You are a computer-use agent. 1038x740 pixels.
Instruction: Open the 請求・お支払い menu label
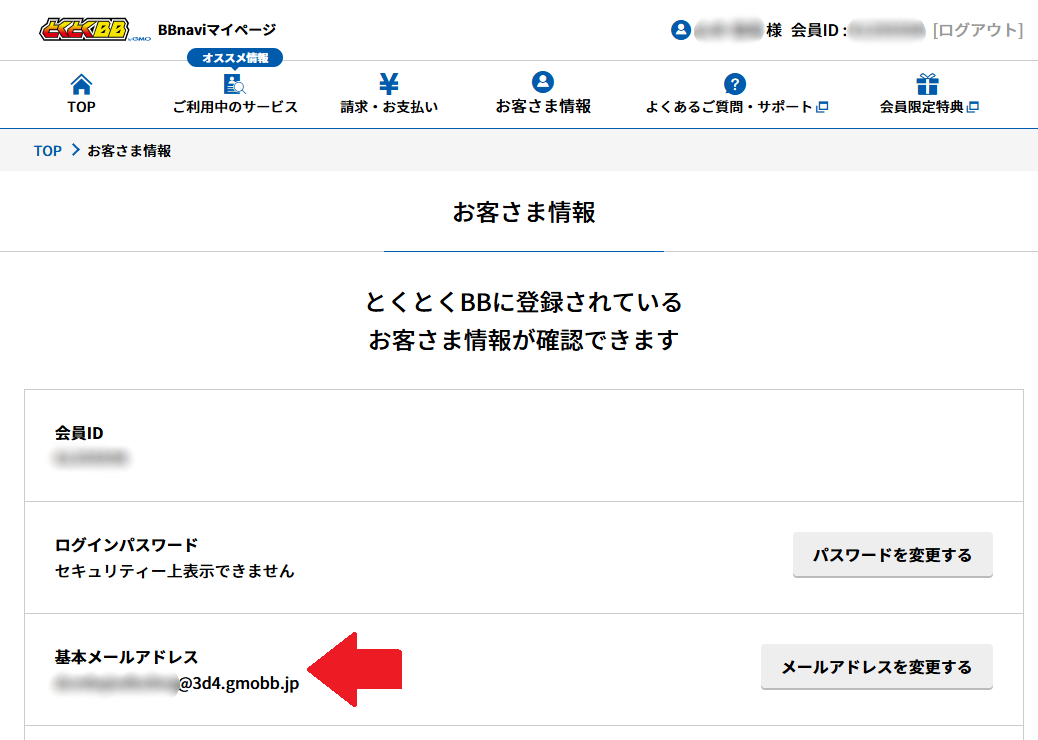(x=389, y=107)
